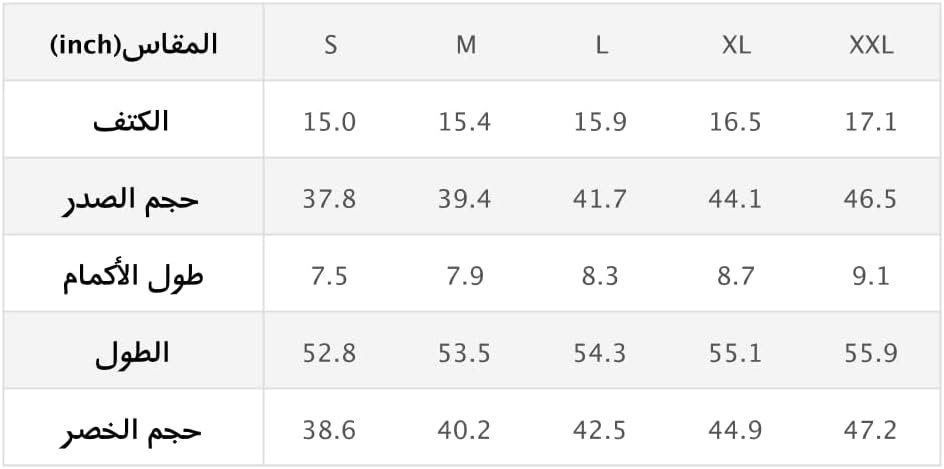The image size is (944, 469).
Task: Click the shoulder value 15.0 for size S
Action: (x=330, y=122)
